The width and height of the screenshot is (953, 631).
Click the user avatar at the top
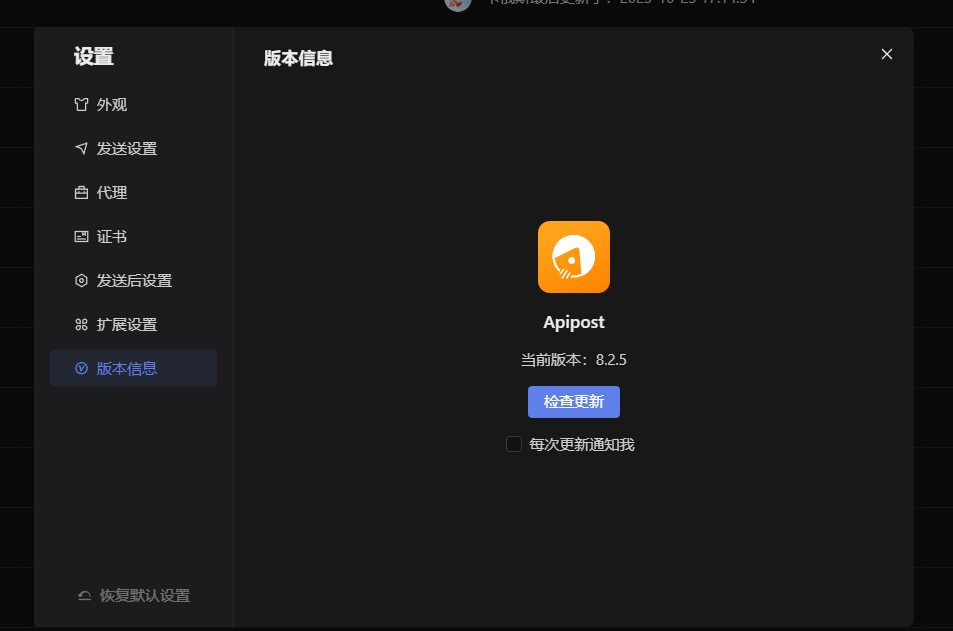pos(457,5)
